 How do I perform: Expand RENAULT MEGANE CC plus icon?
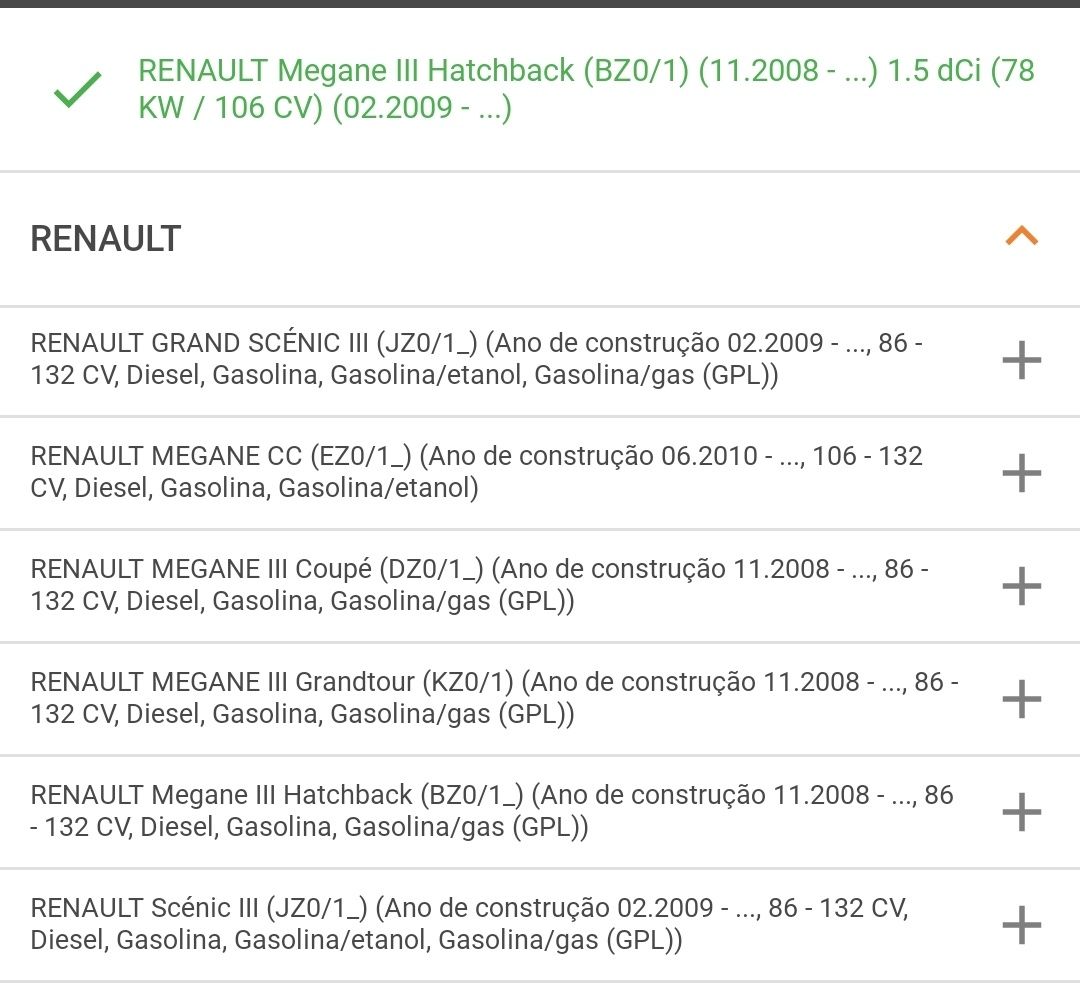click(1021, 473)
